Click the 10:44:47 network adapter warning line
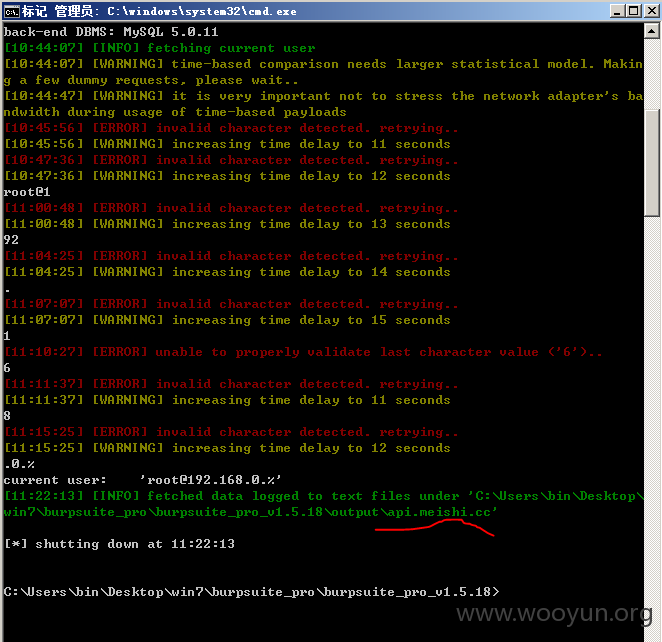The image size is (662, 642). pyautogui.click(x=323, y=104)
